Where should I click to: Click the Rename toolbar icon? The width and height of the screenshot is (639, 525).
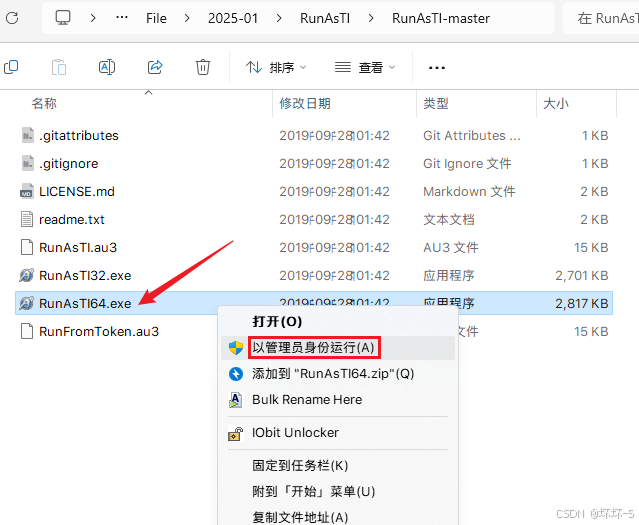tap(107, 67)
